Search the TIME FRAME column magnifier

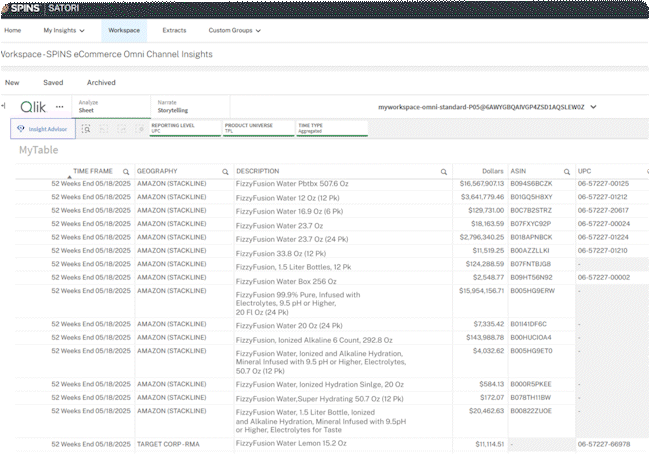pos(126,172)
